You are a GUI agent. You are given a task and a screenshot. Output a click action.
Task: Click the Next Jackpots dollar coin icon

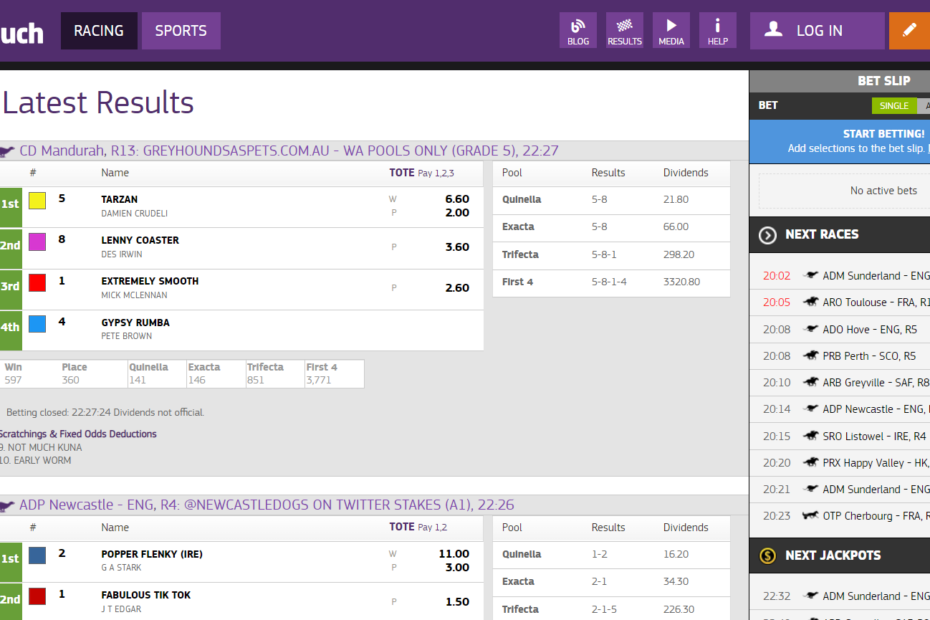tap(767, 556)
